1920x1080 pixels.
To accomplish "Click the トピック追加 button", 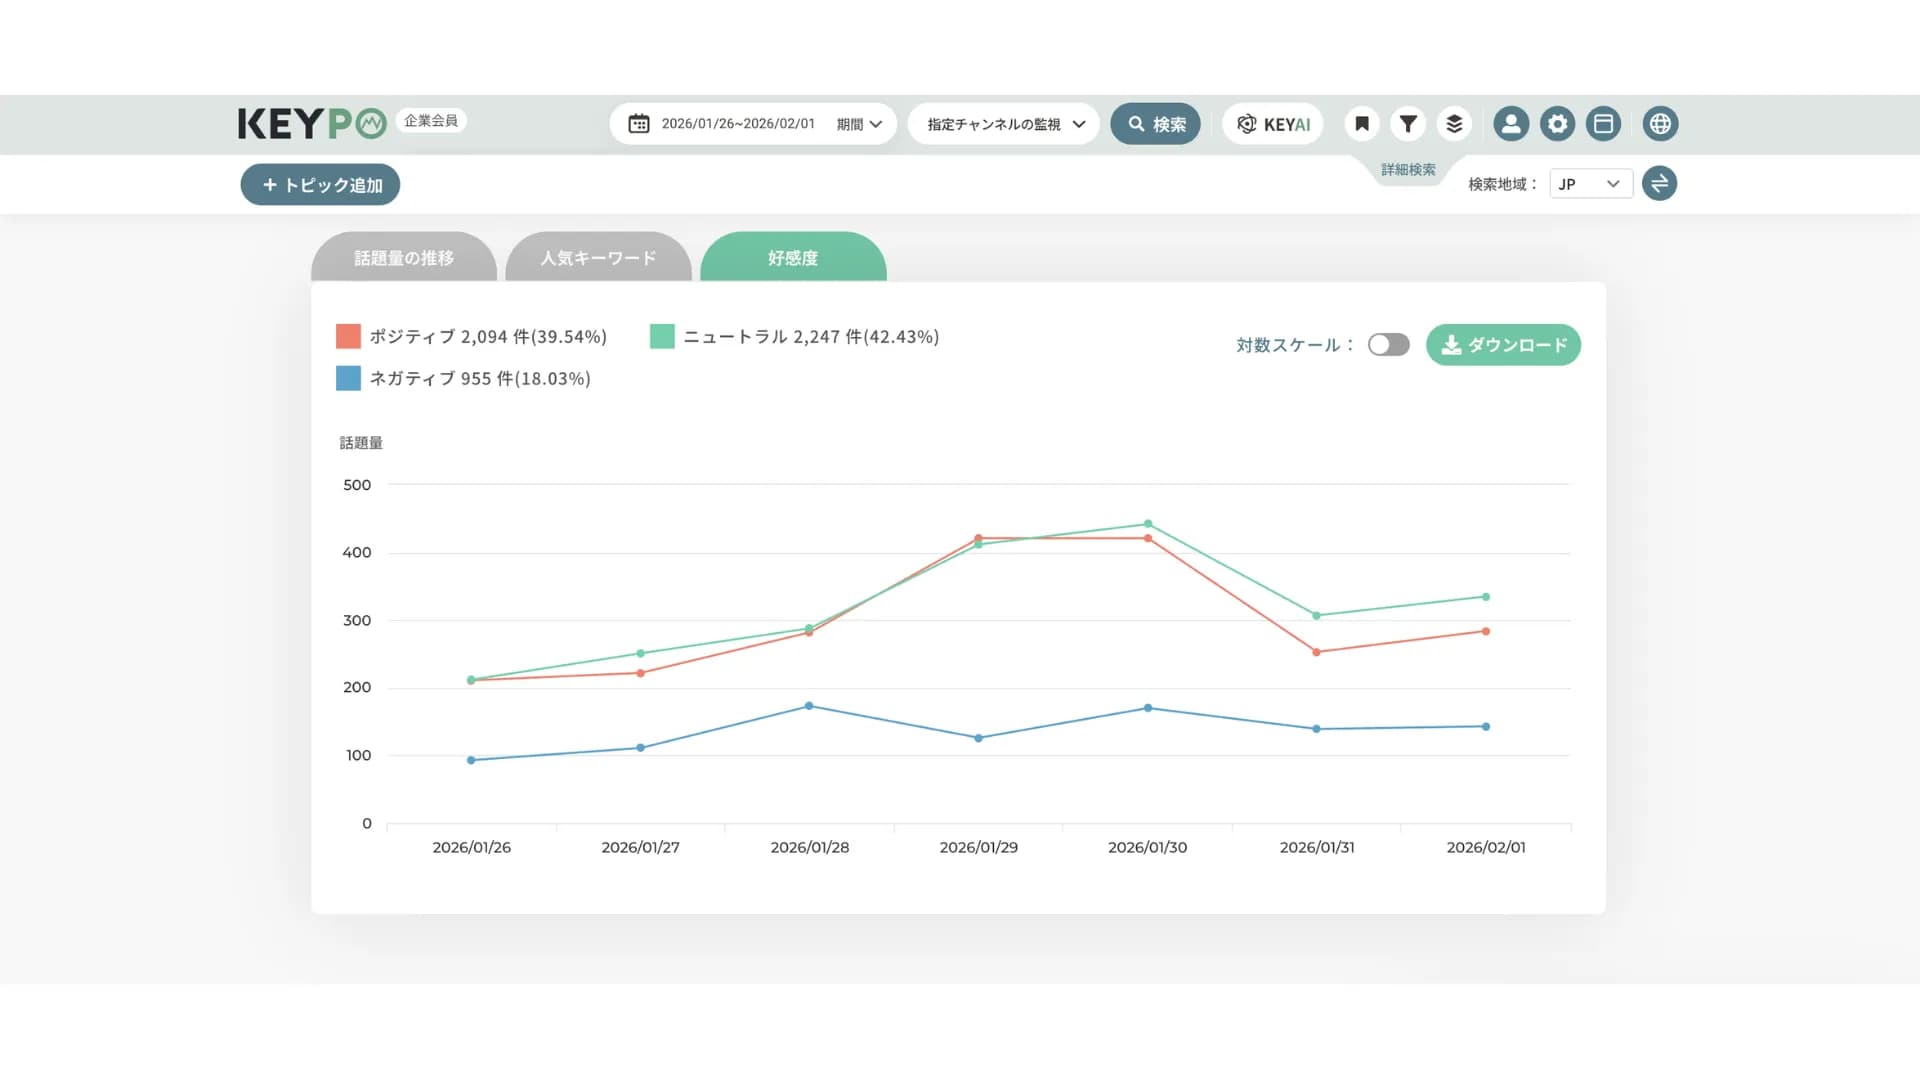I will point(320,185).
